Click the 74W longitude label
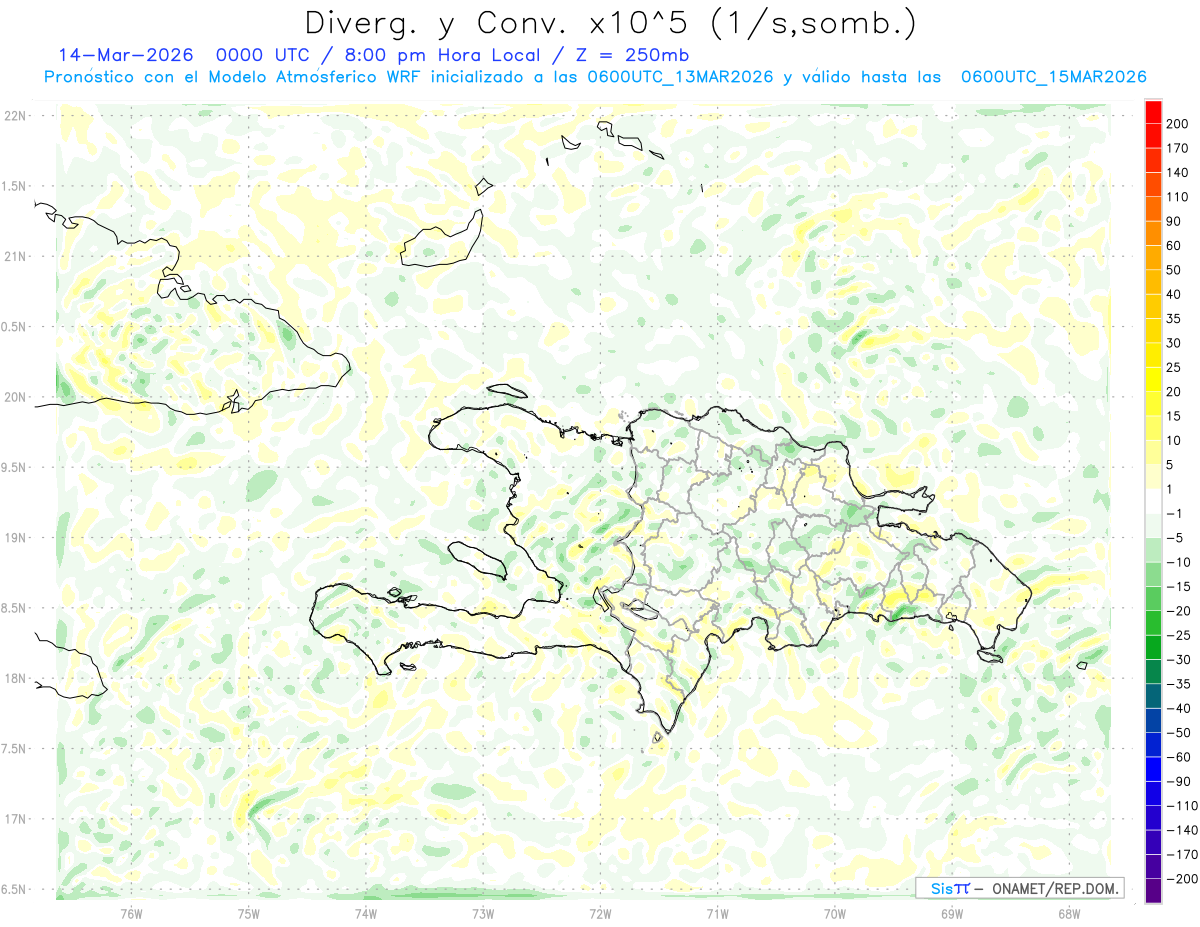 [366, 912]
